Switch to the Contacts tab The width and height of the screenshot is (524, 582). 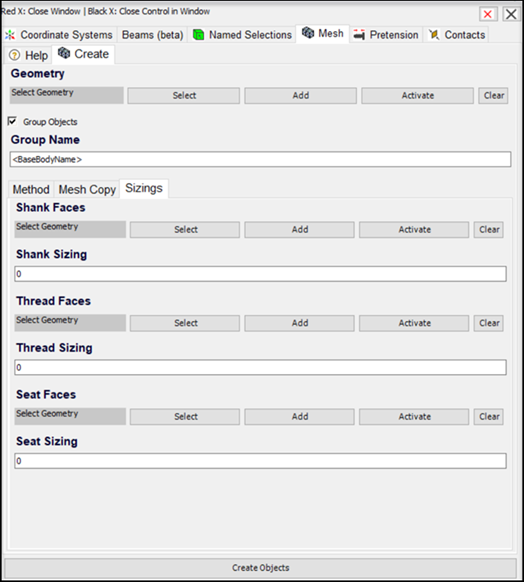pyautogui.click(x=457, y=35)
